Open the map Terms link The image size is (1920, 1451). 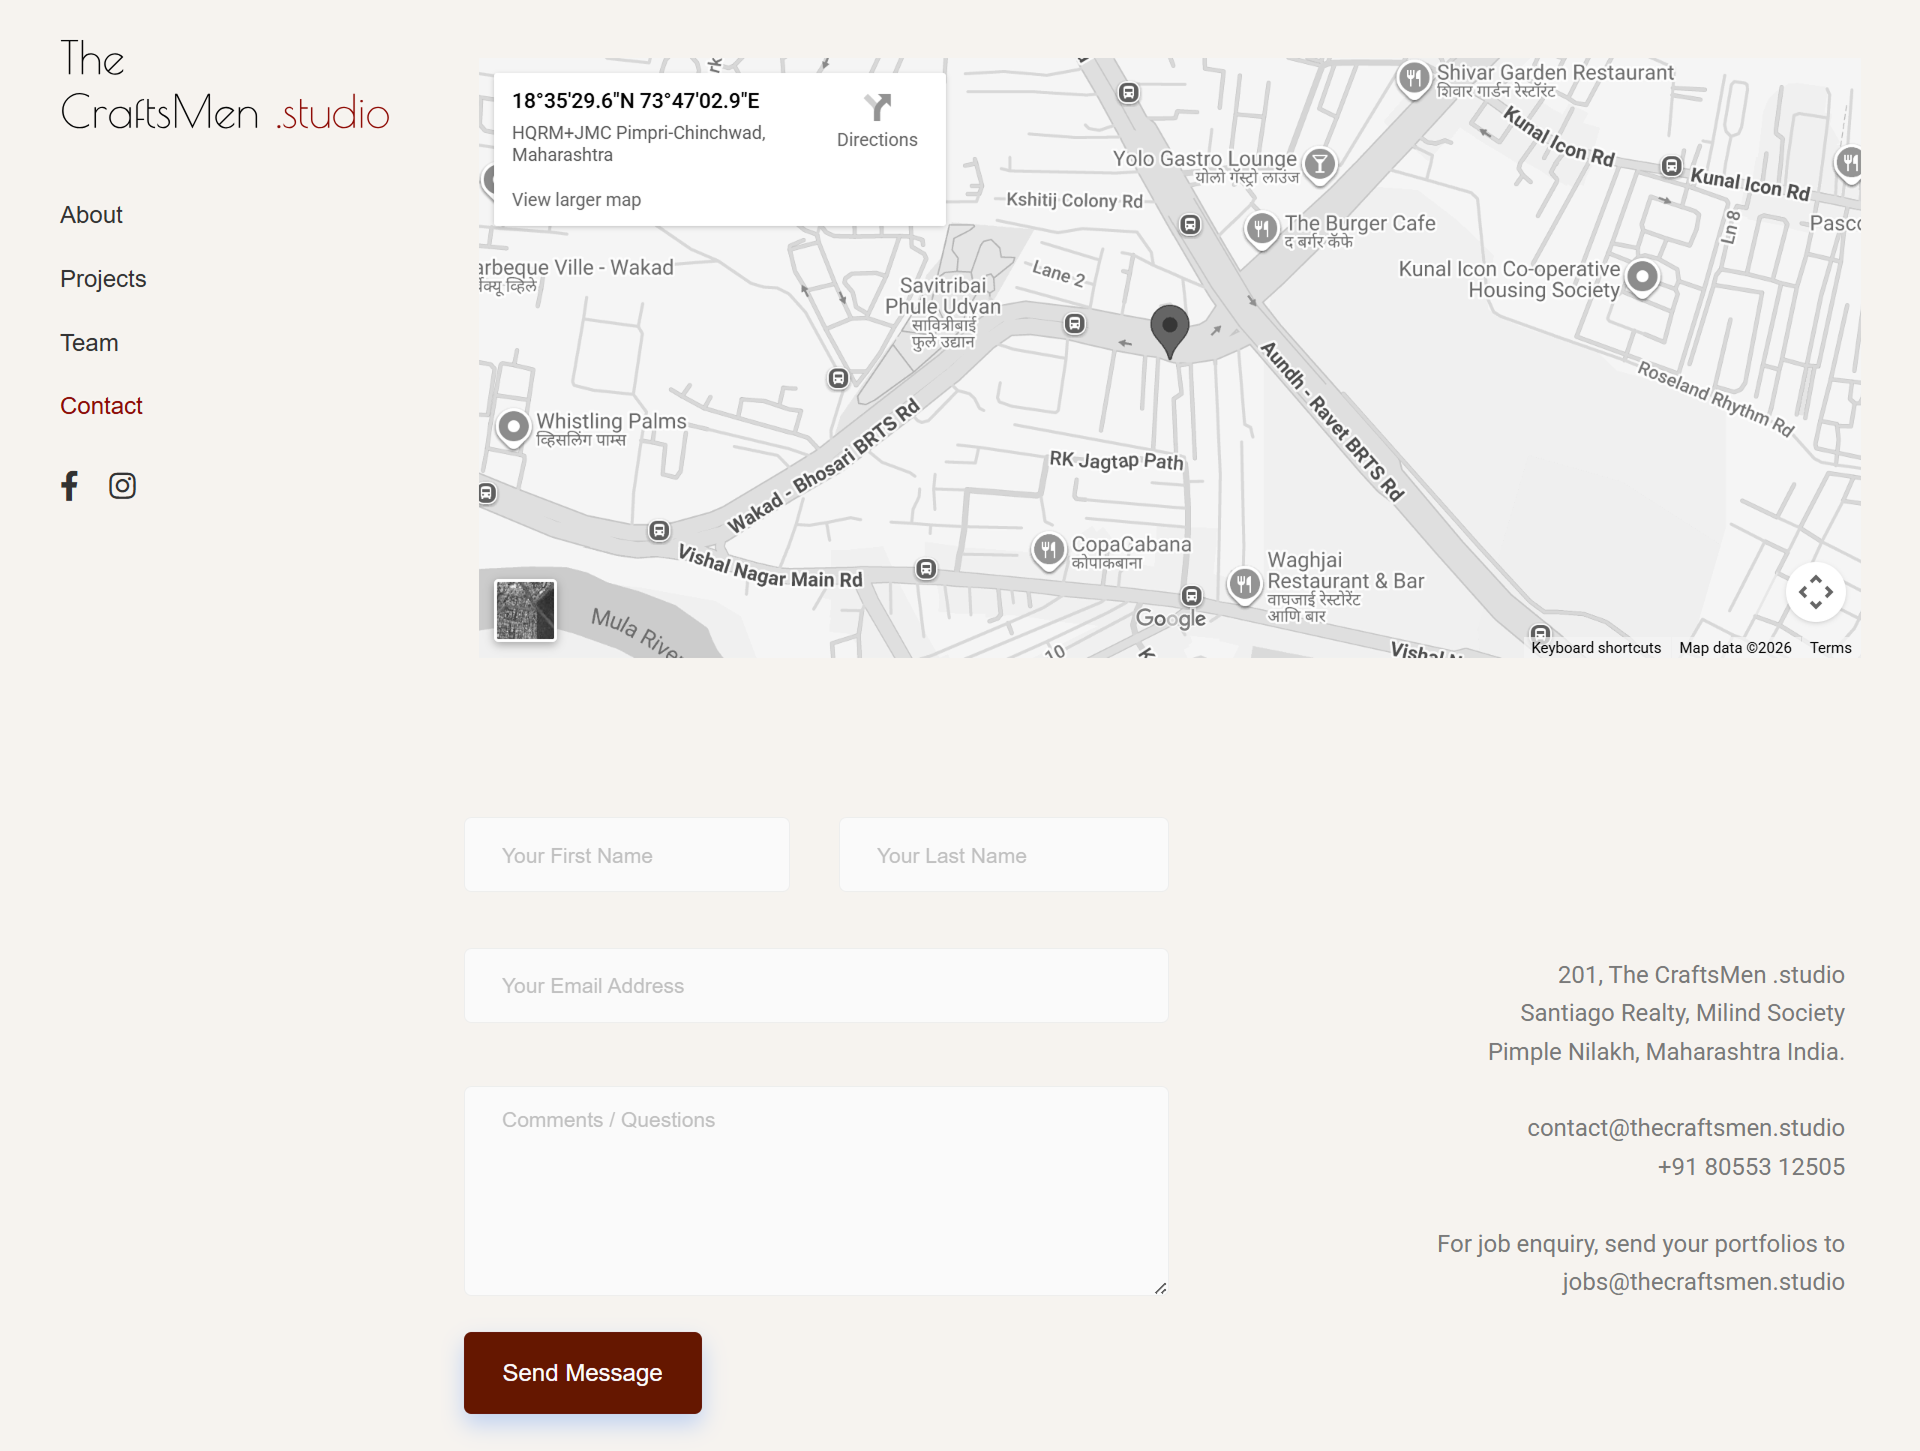coord(1830,647)
